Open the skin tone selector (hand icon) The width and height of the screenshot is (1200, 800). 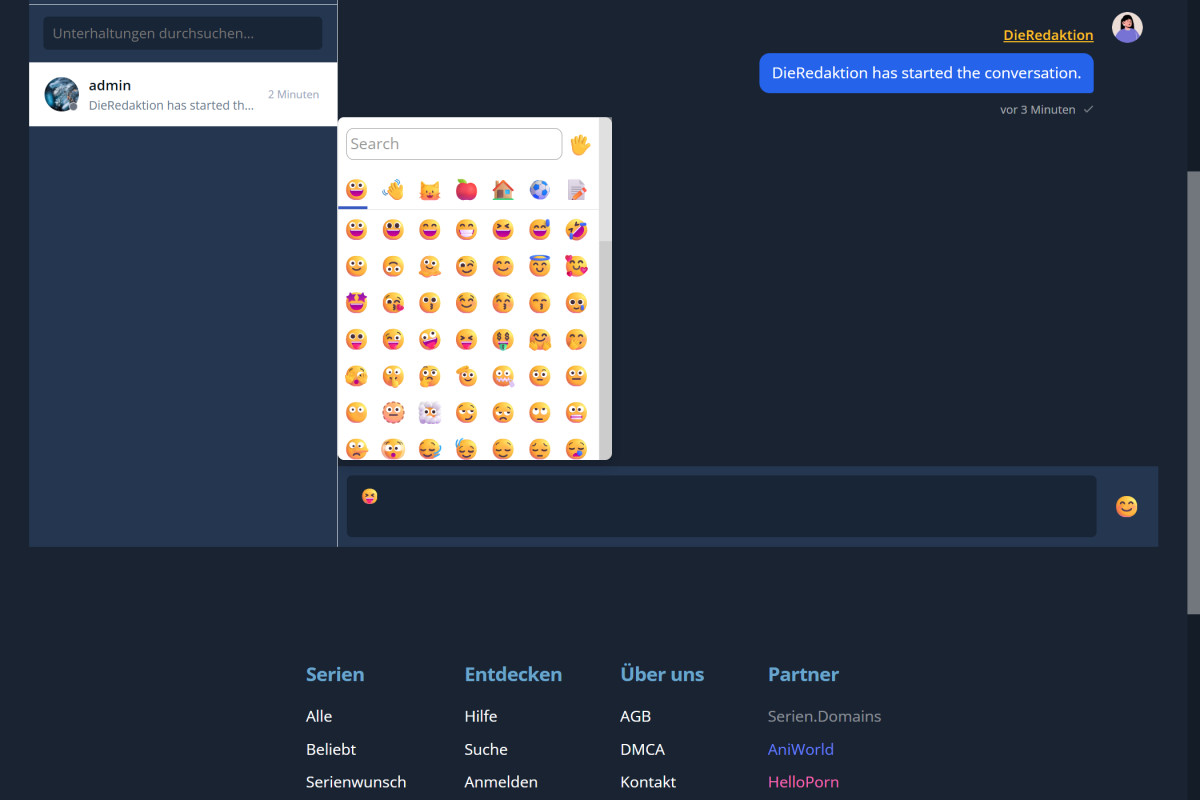[x=581, y=143]
